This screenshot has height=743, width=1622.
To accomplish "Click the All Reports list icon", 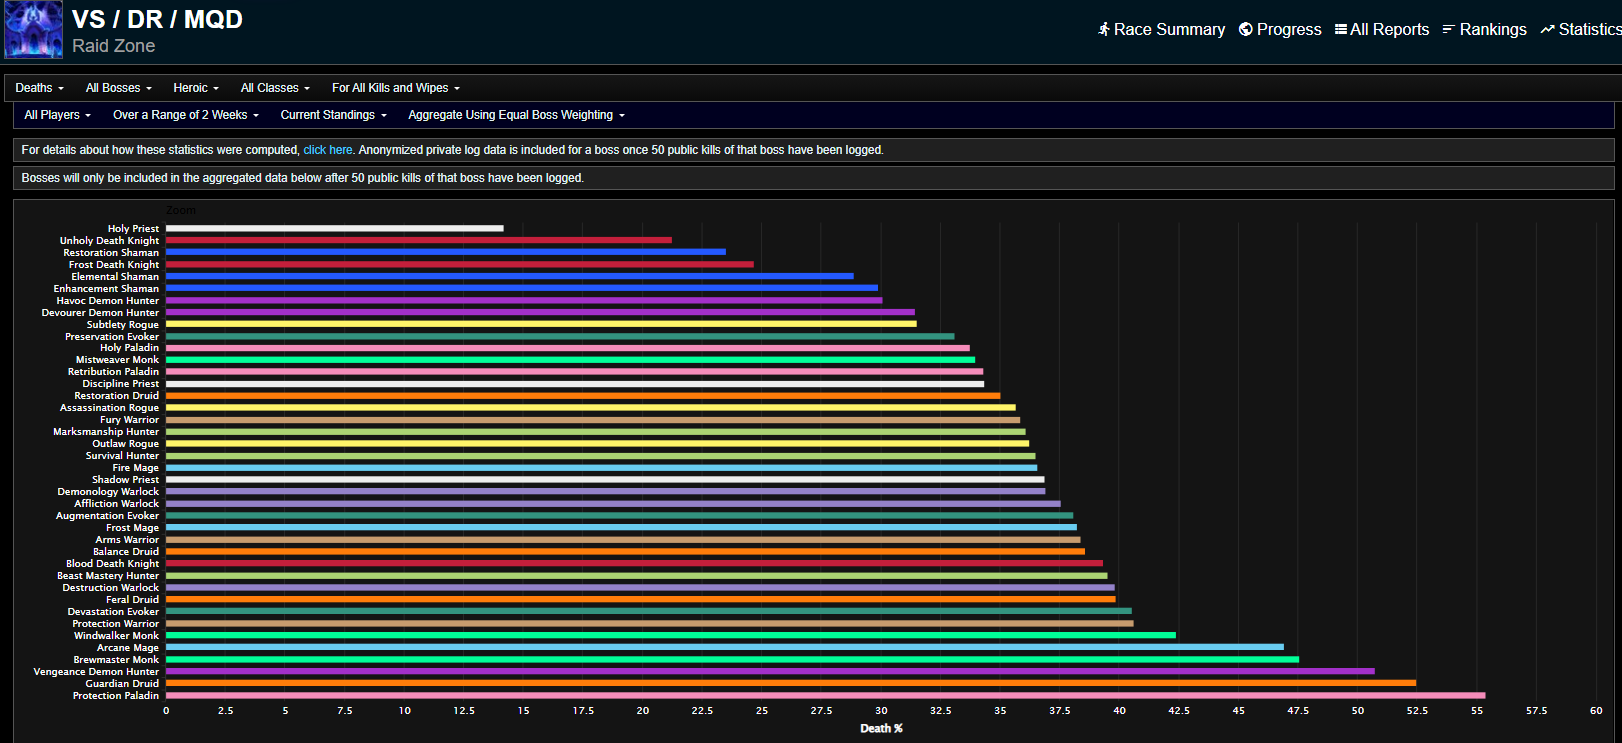I will (x=1341, y=30).
